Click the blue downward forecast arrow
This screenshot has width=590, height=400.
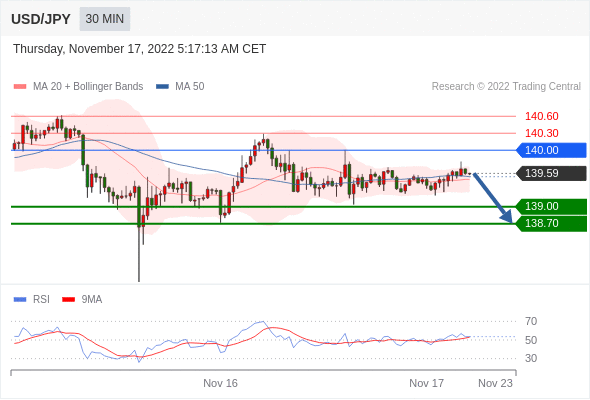tap(493, 198)
